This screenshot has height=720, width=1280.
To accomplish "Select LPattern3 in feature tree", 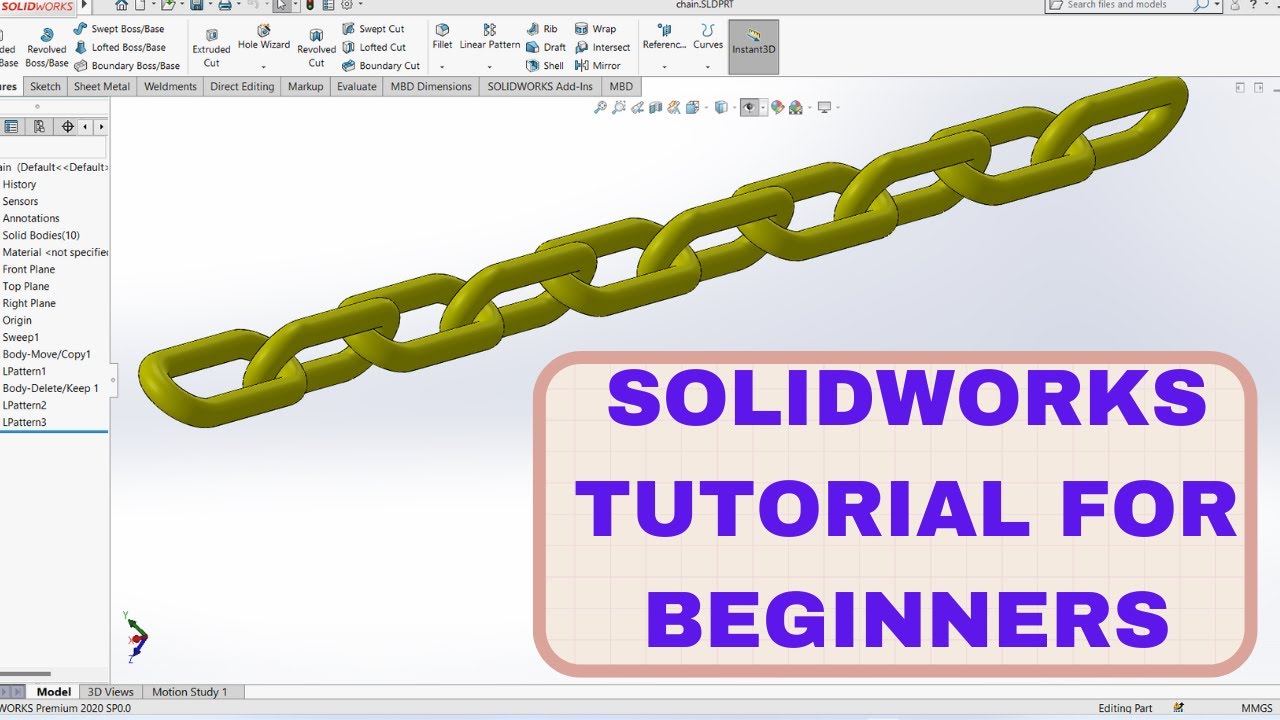I will click(x=24, y=422).
